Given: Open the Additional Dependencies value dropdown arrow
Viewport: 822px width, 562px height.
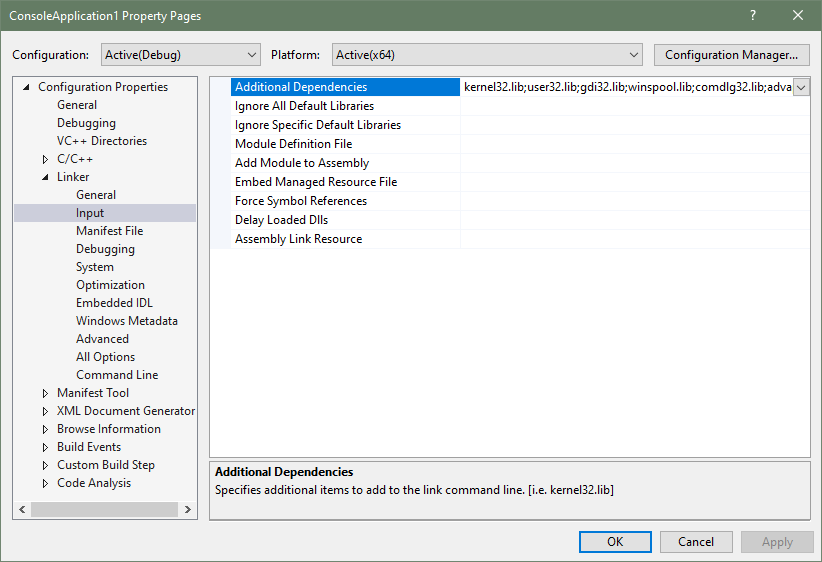Looking at the screenshot, I should tap(801, 87).
